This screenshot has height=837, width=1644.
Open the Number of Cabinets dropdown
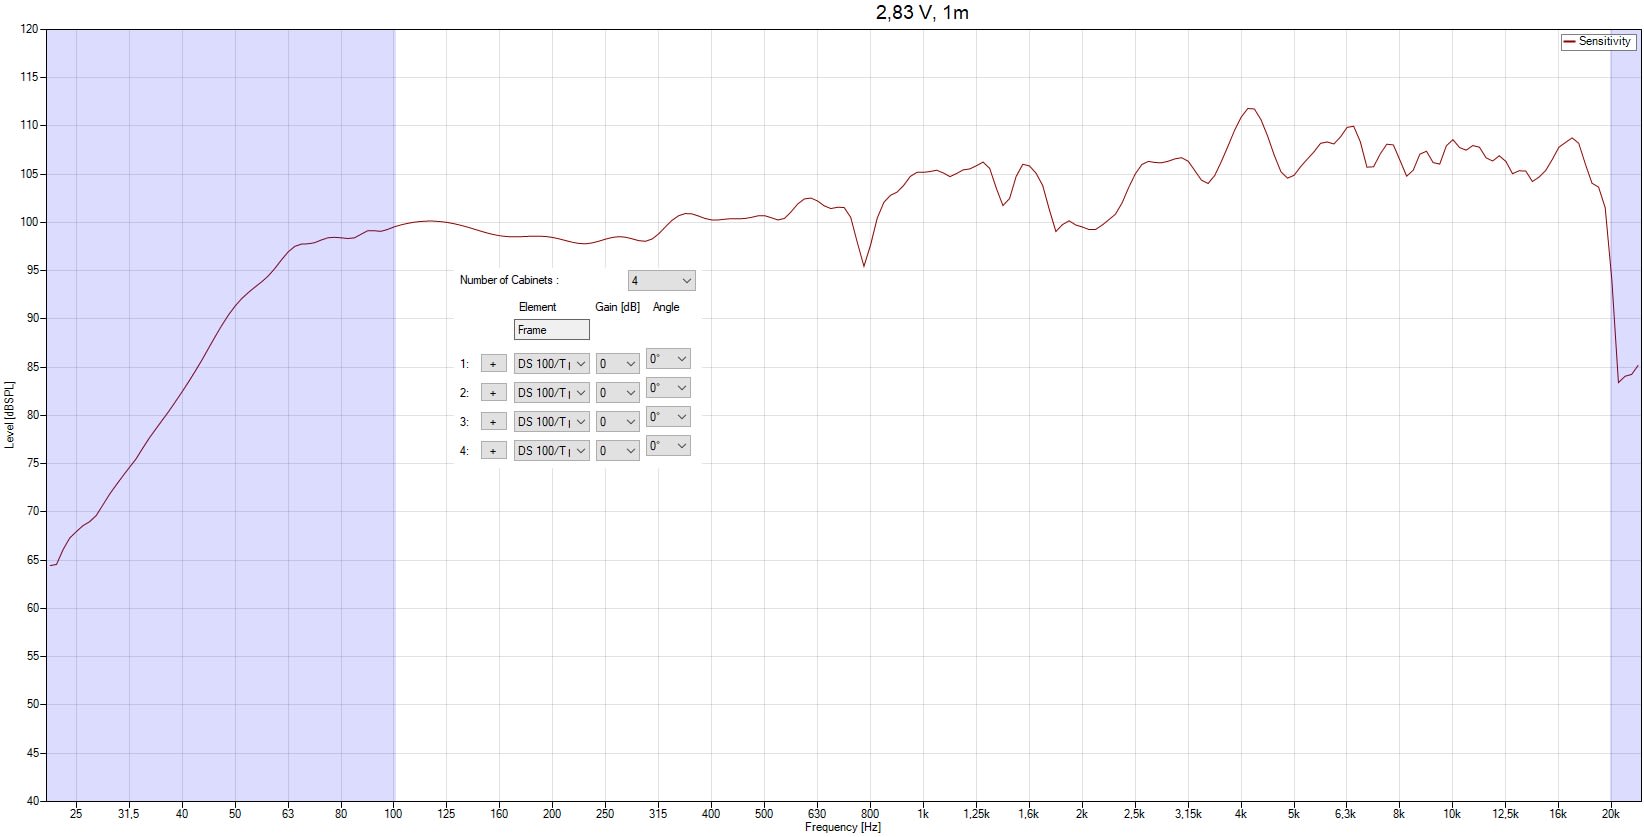pos(661,281)
